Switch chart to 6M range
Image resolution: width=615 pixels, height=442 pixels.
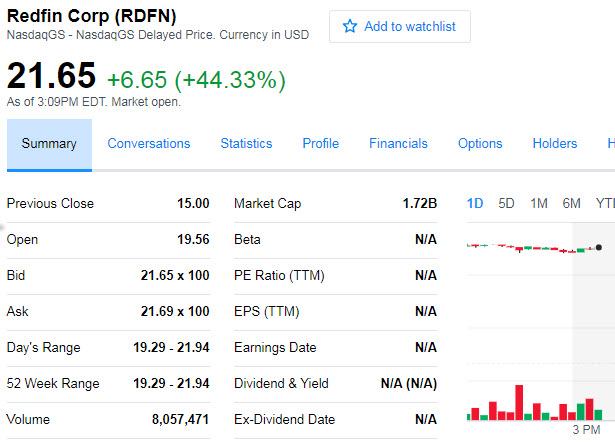point(571,204)
